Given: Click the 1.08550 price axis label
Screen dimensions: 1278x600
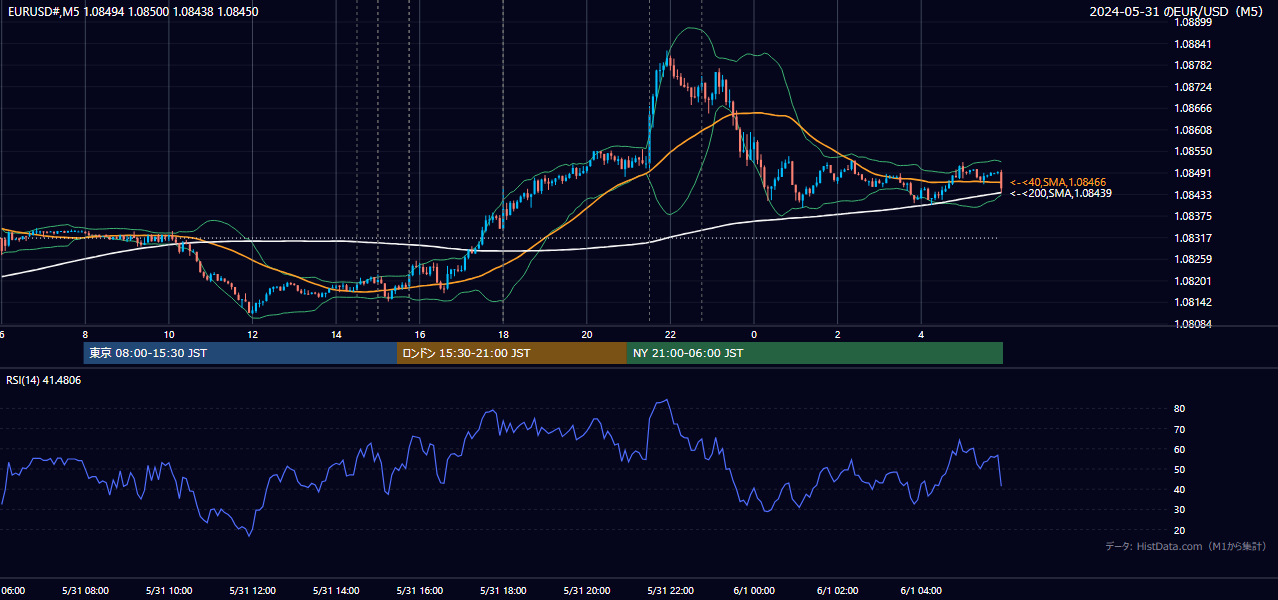Looking at the screenshot, I should pos(1193,151).
